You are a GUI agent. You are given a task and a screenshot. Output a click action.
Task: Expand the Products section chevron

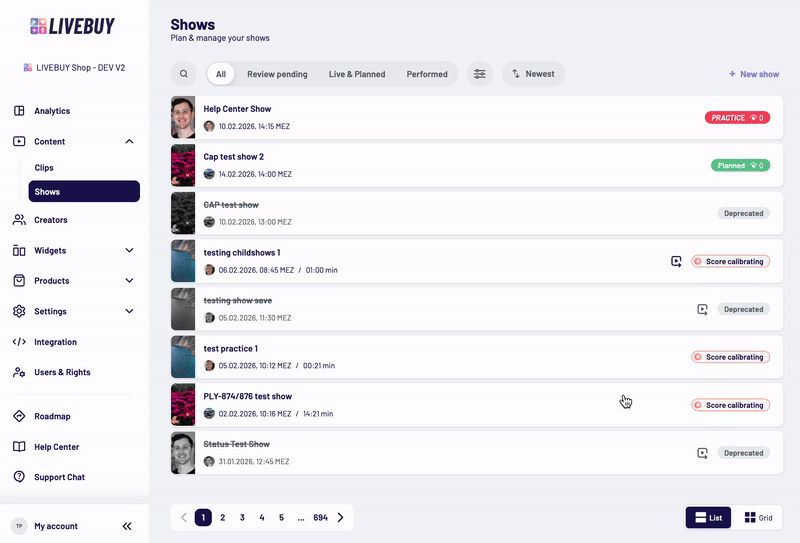[130, 281]
